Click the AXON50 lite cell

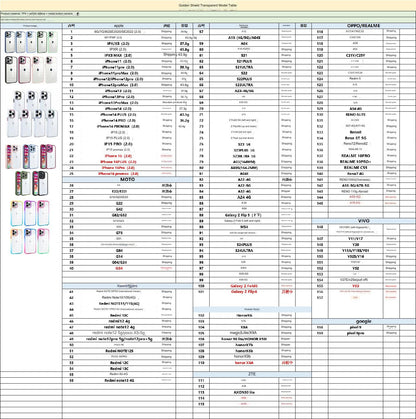pyautogui.click(x=244, y=392)
